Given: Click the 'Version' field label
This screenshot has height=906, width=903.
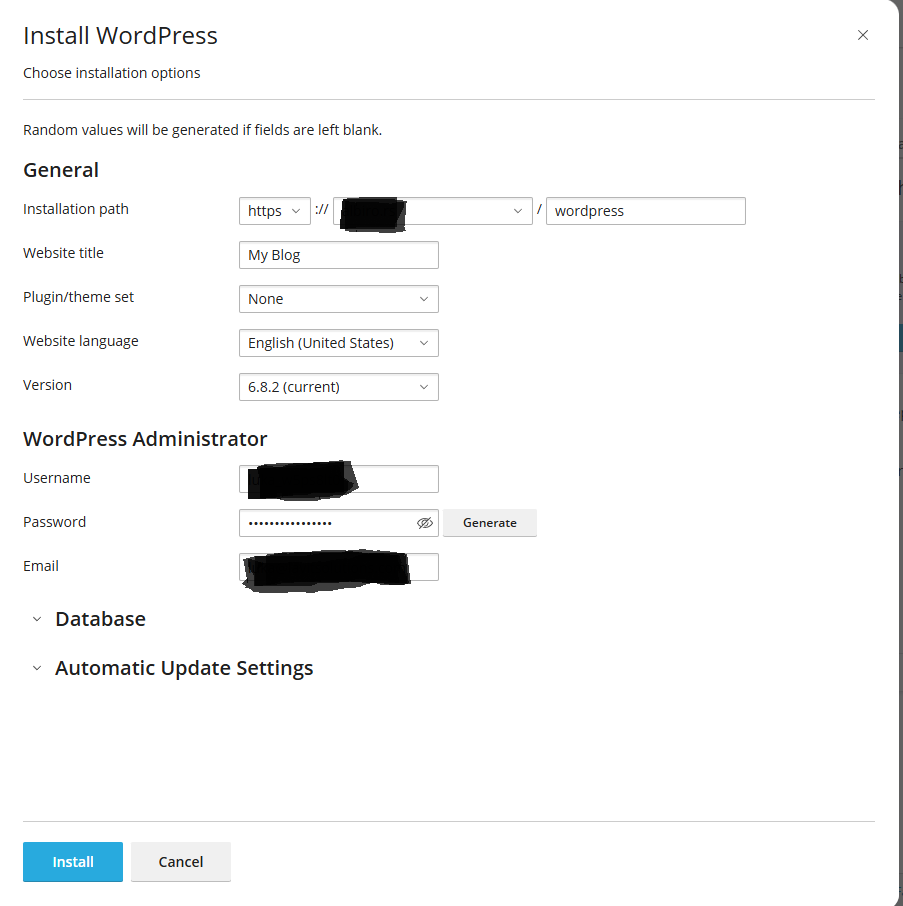Looking at the screenshot, I should (47, 385).
